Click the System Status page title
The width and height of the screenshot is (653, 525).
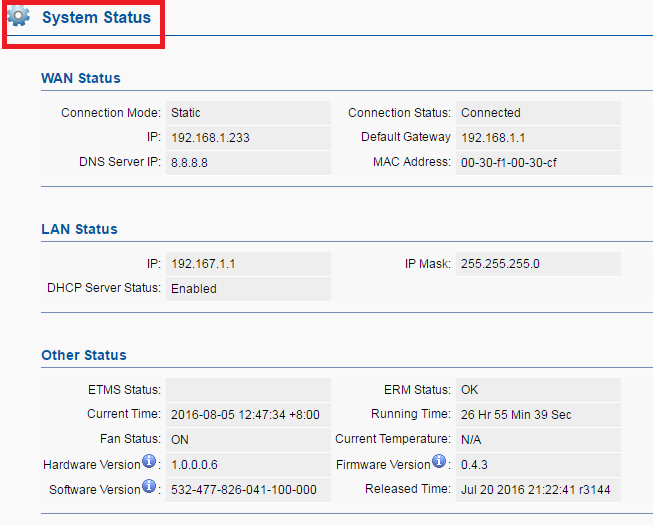coord(97,17)
